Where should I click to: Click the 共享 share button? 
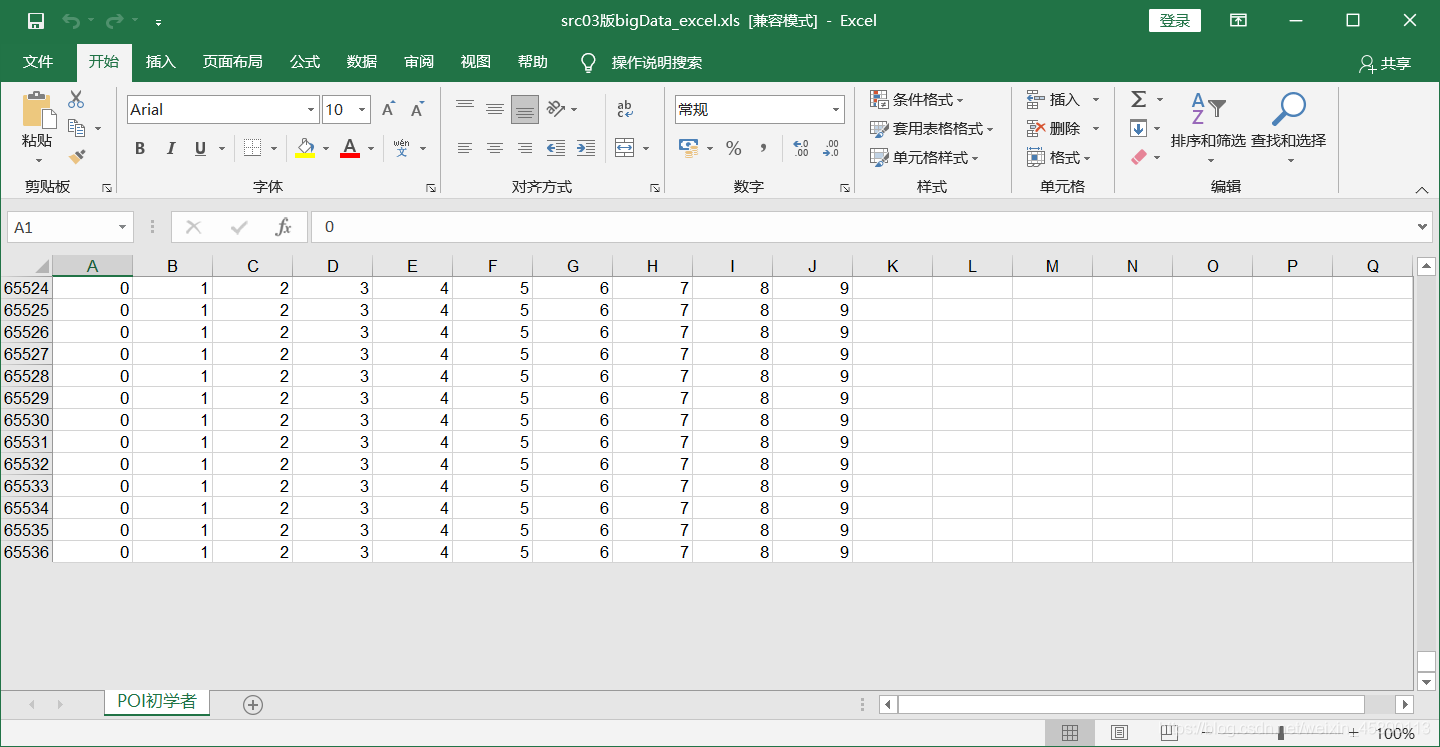(1385, 63)
